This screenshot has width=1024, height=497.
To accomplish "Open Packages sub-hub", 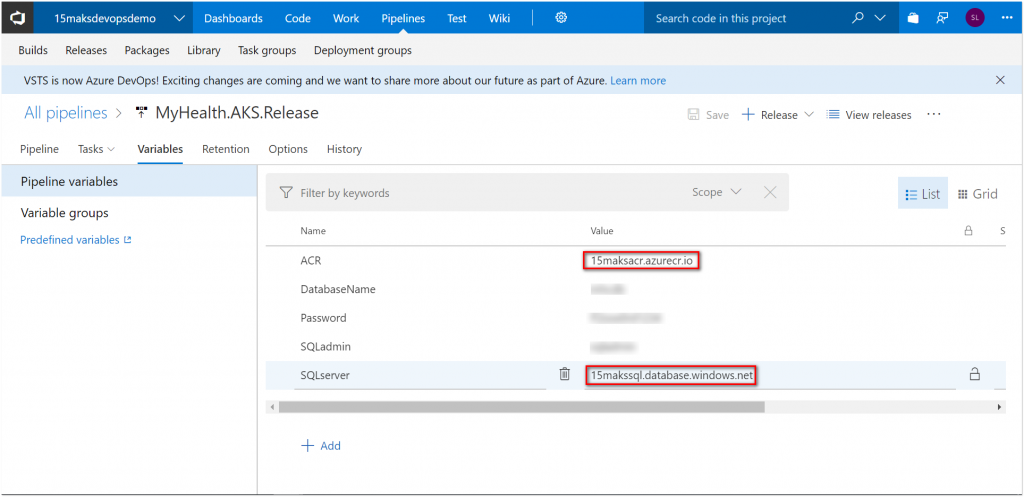I will (147, 50).
